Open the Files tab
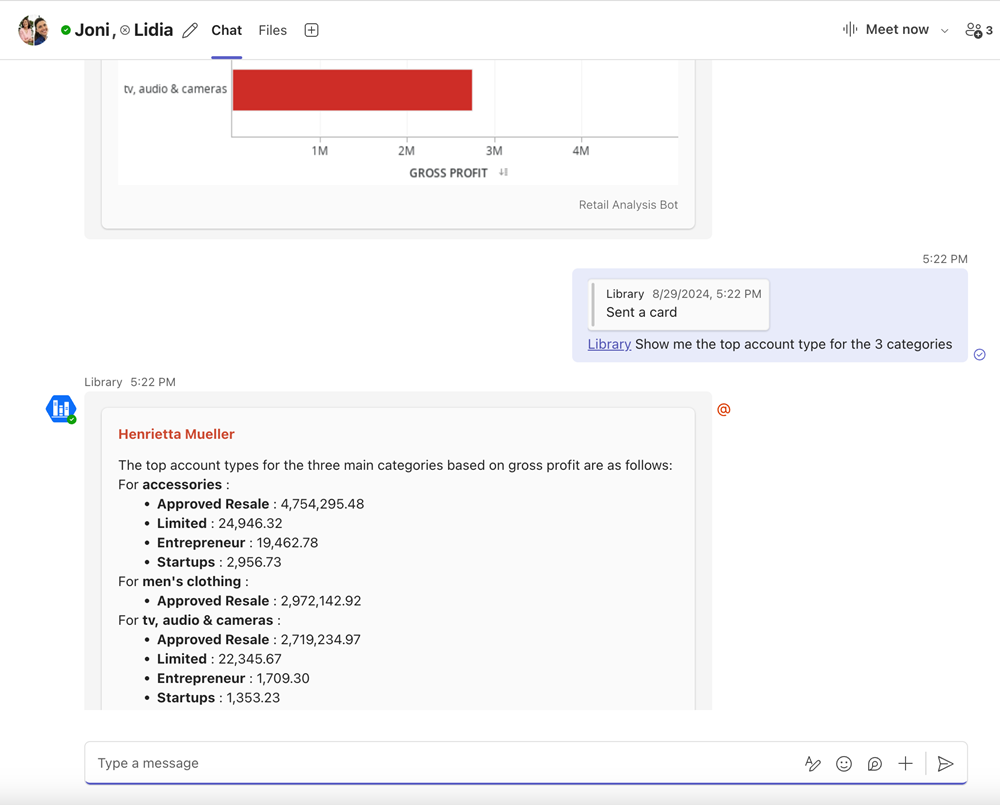1000x805 pixels. [x=272, y=30]
